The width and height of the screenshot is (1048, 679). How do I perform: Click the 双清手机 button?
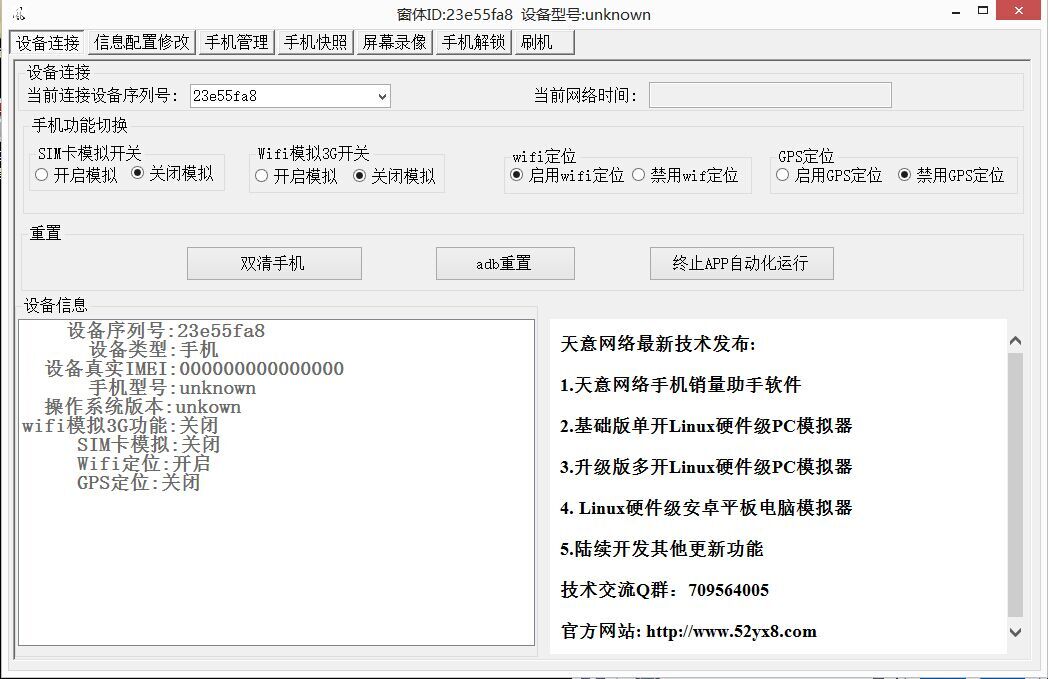(273, 263)
